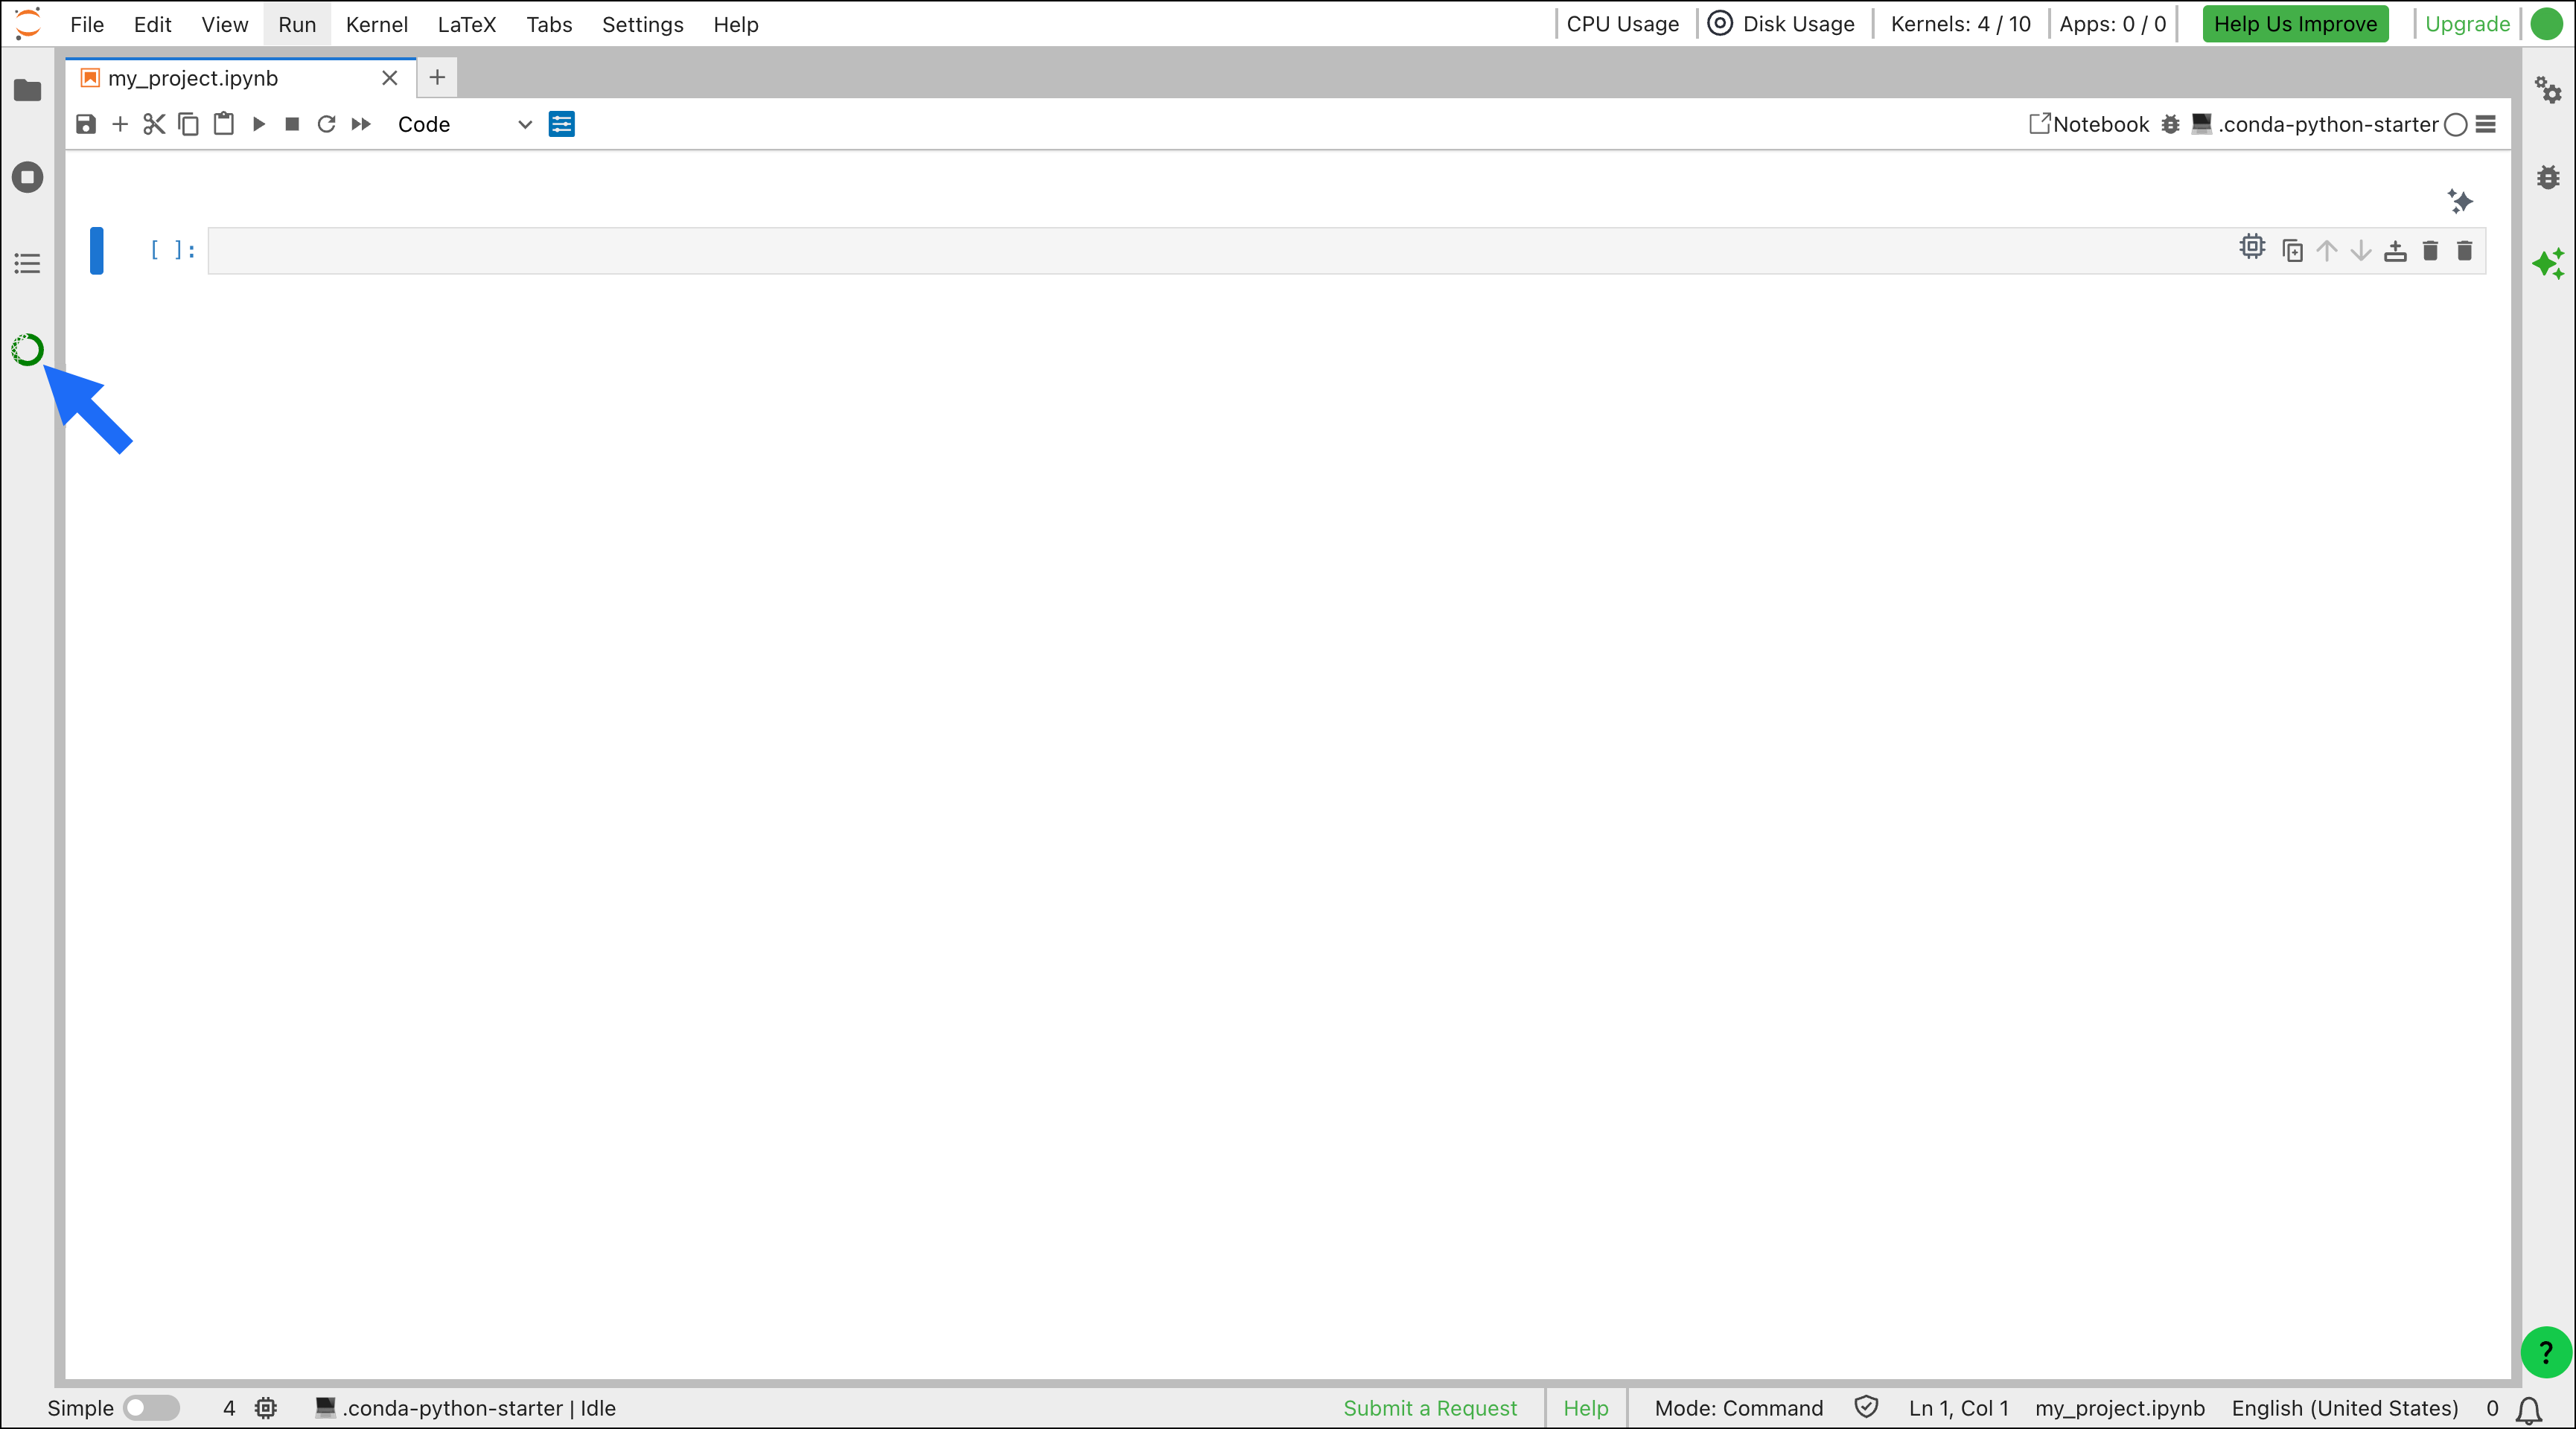The width and height of the screenshot is (2576, 1429).
Task: Restart the kernel and run all cells
Action: (360, 124)
